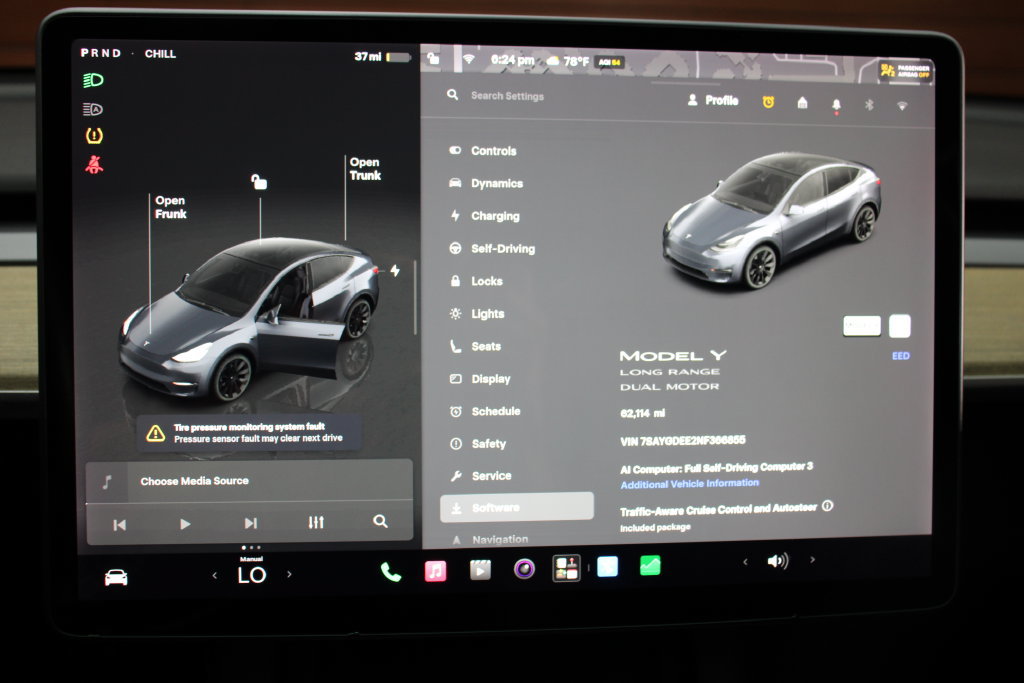Open the all-apps launcher icon
This screenshot has height=683, width=1024.
[566, 568]
